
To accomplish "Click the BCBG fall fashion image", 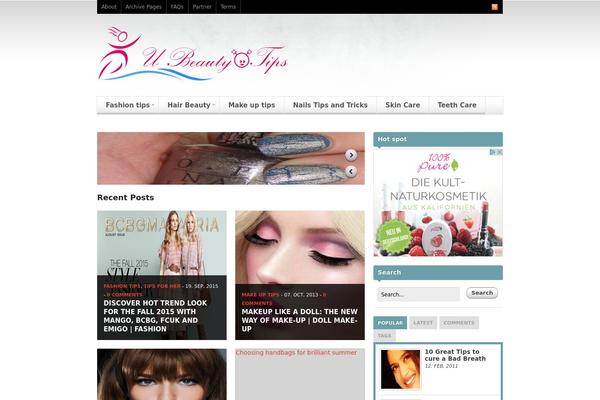I will point(161,243).
